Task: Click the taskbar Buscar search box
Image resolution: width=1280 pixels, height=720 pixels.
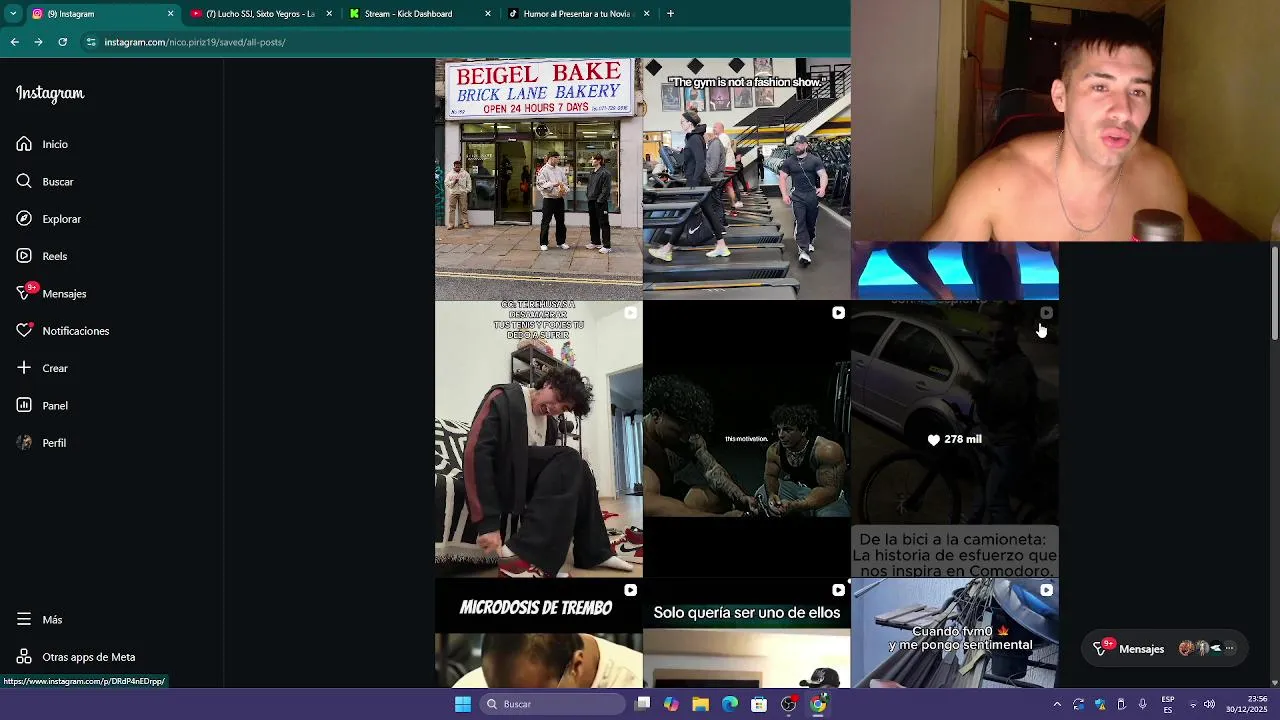Action: click(552, 704)
